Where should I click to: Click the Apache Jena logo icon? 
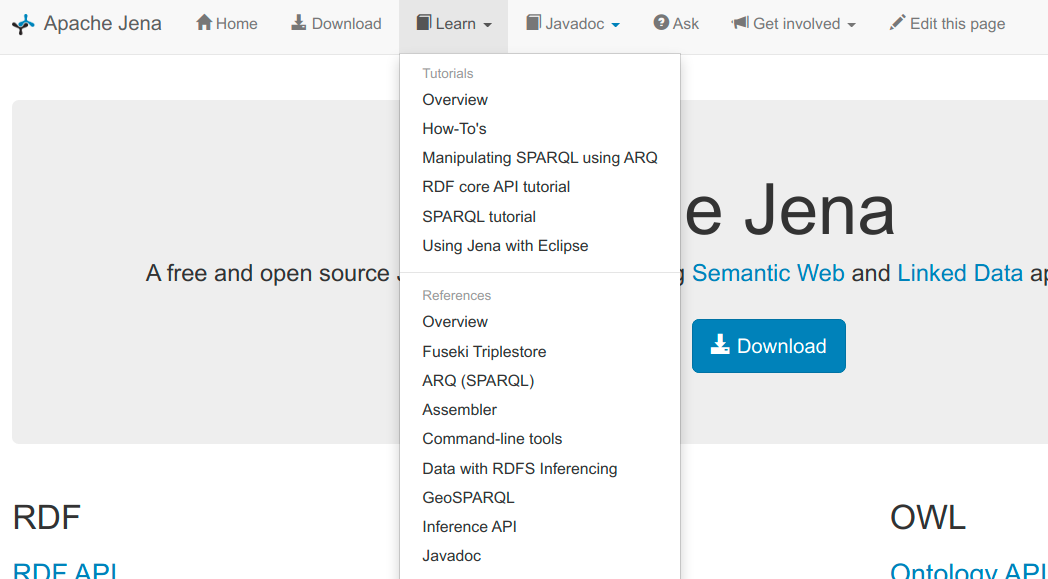(x=23, y=25)
